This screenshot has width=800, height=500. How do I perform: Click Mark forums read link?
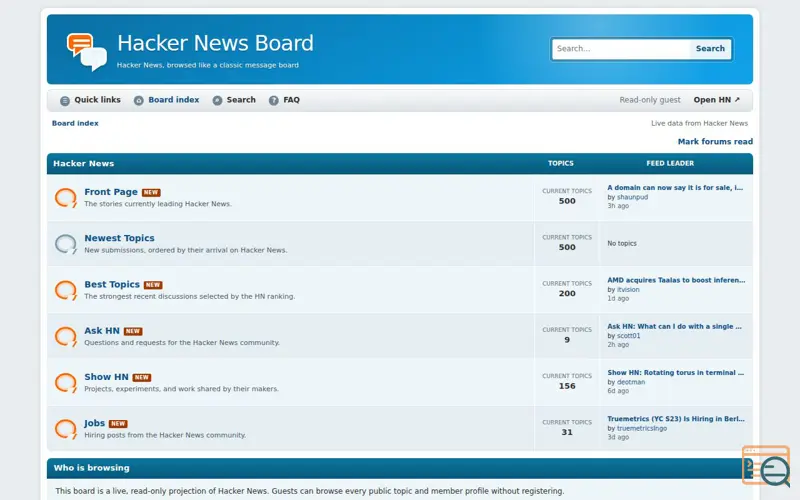click(715, 142)
